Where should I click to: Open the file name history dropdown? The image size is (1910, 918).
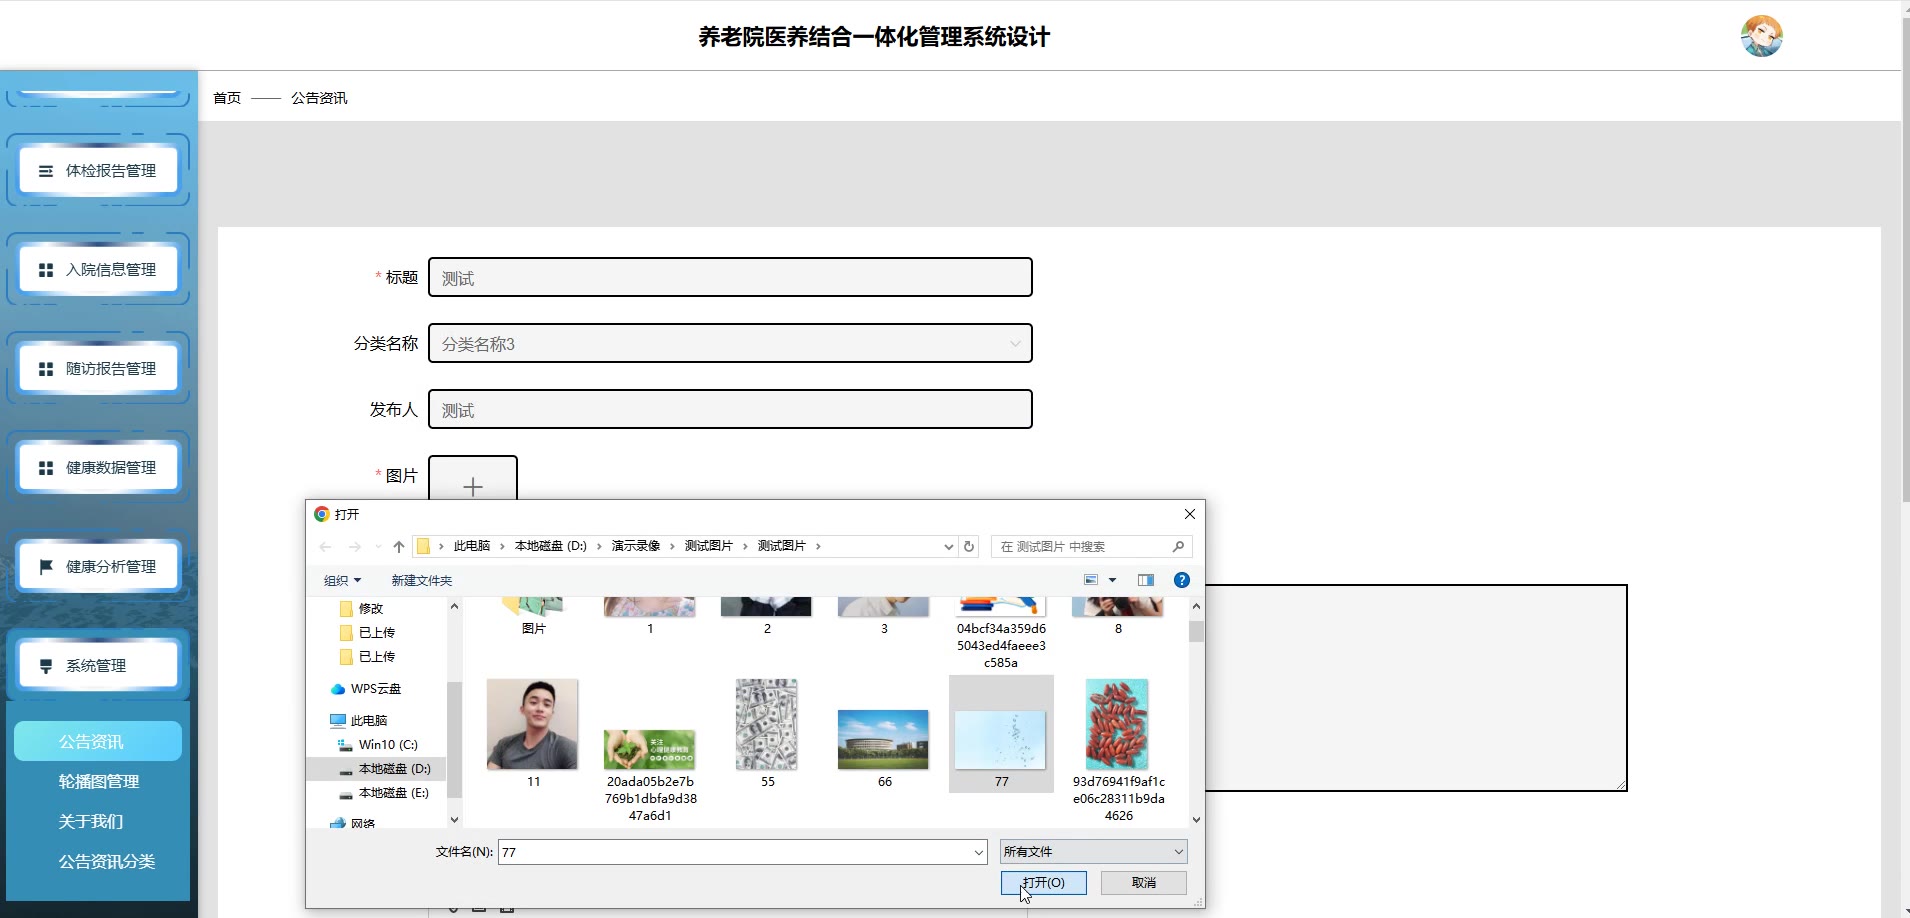[979, 852]
